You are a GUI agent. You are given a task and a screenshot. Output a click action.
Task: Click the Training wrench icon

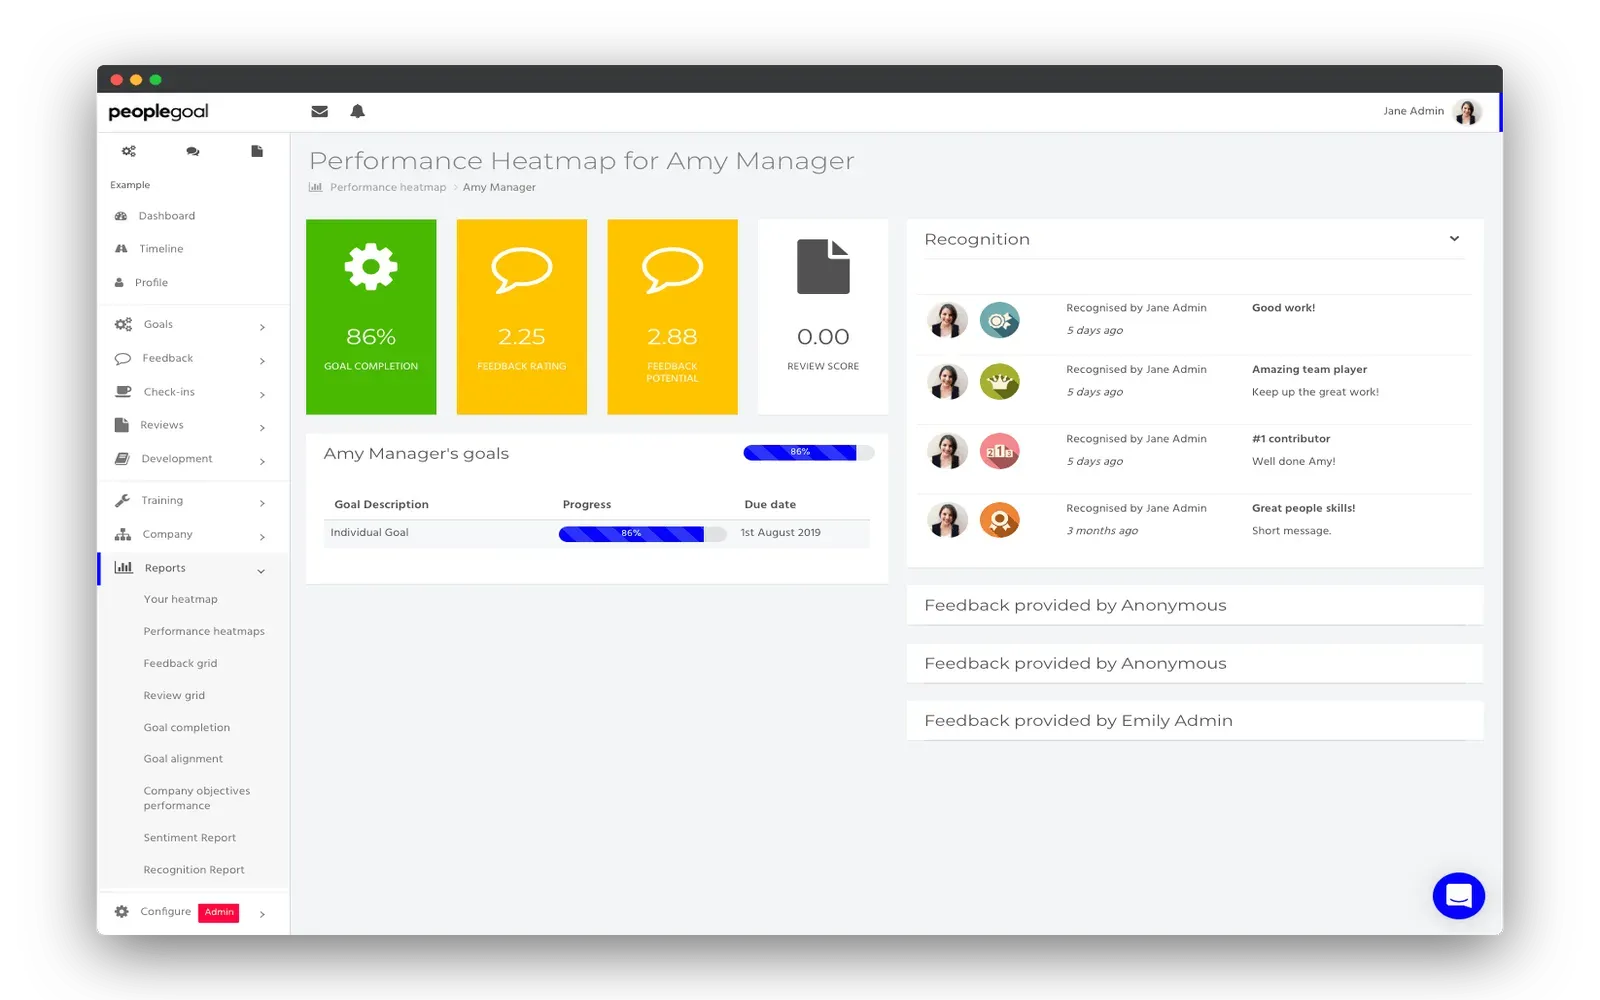click(122, 501)
